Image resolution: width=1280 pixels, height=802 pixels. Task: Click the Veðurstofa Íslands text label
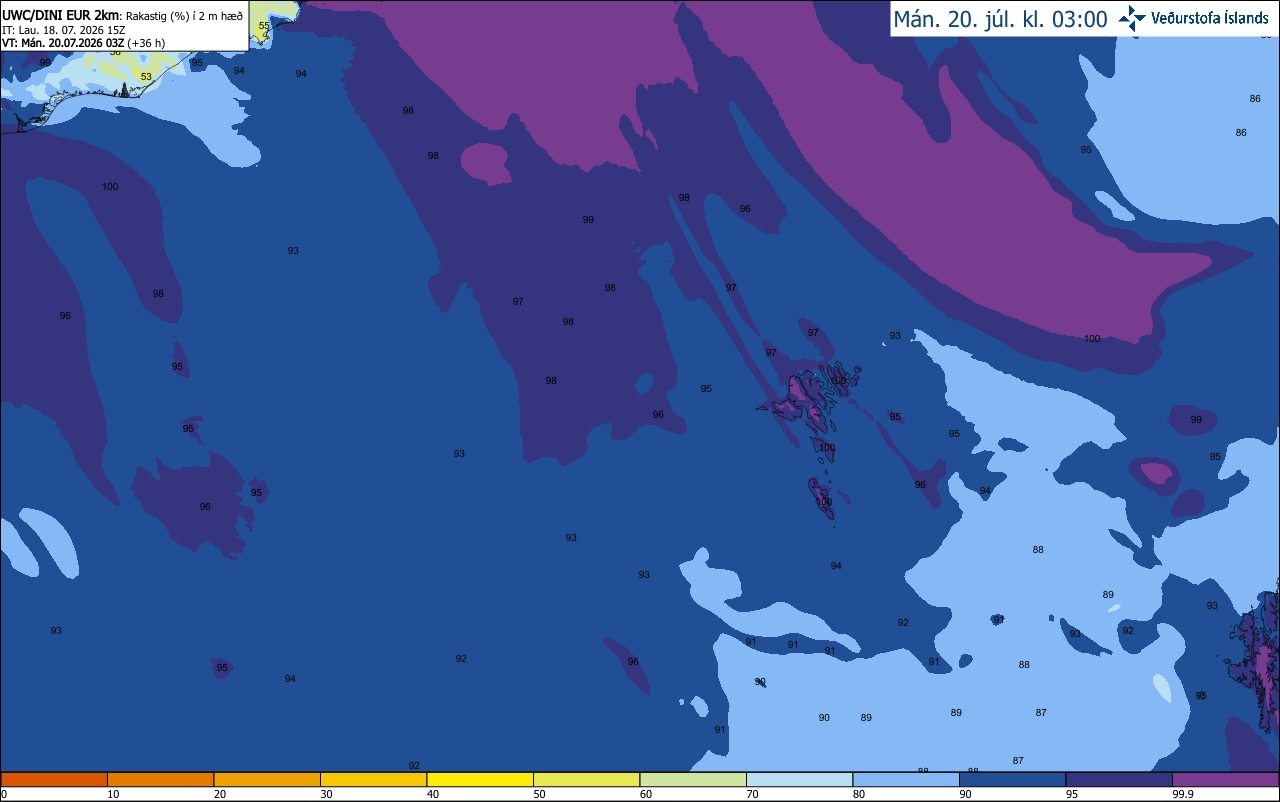click(1210, 18)
